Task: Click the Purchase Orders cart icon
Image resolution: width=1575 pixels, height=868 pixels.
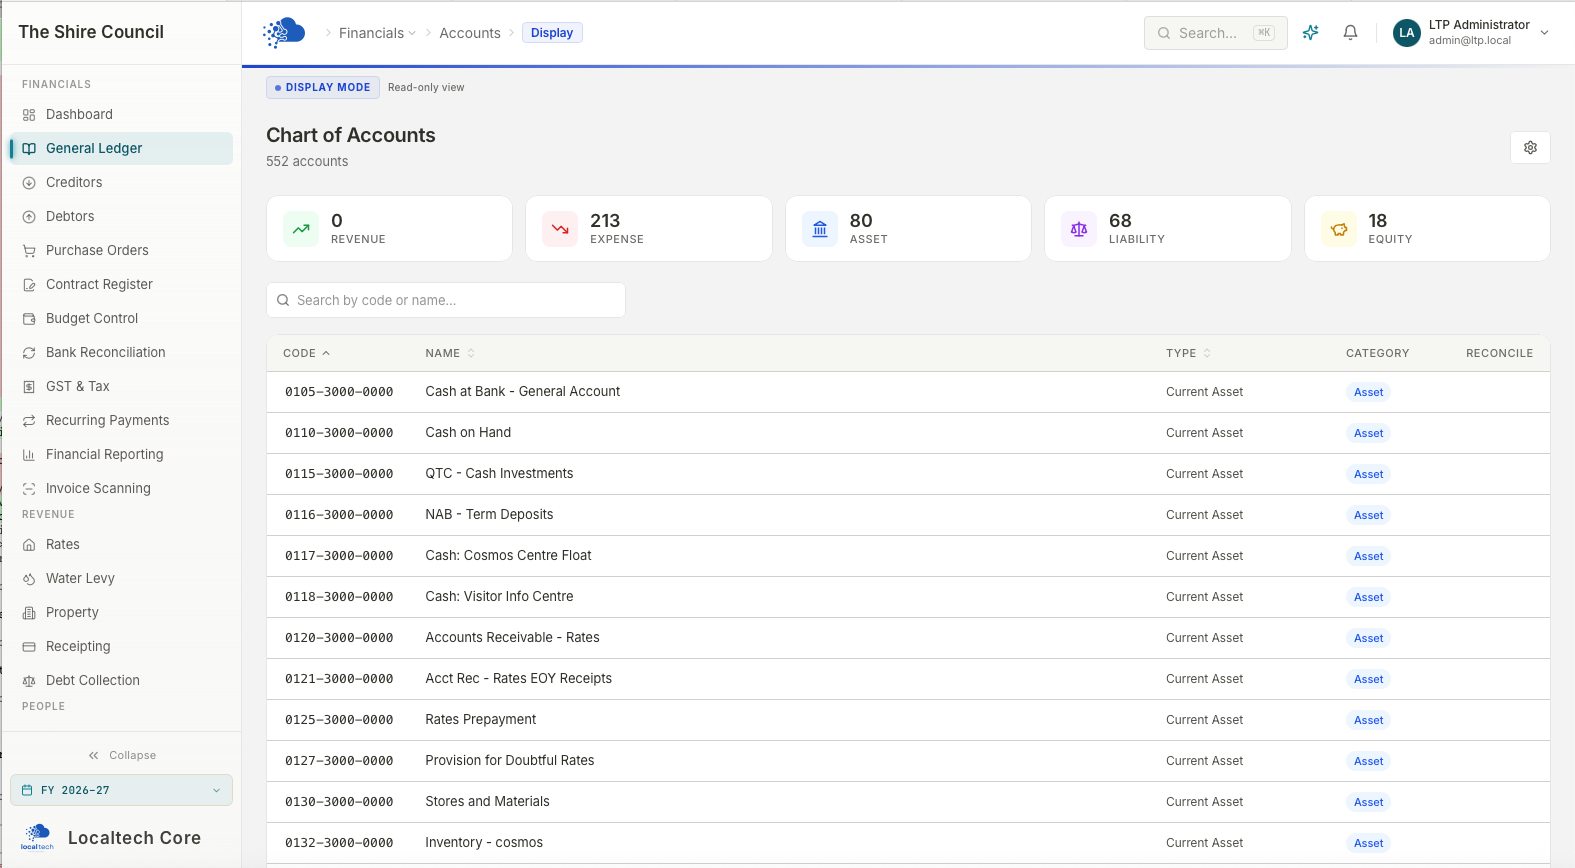Action: 29,251
